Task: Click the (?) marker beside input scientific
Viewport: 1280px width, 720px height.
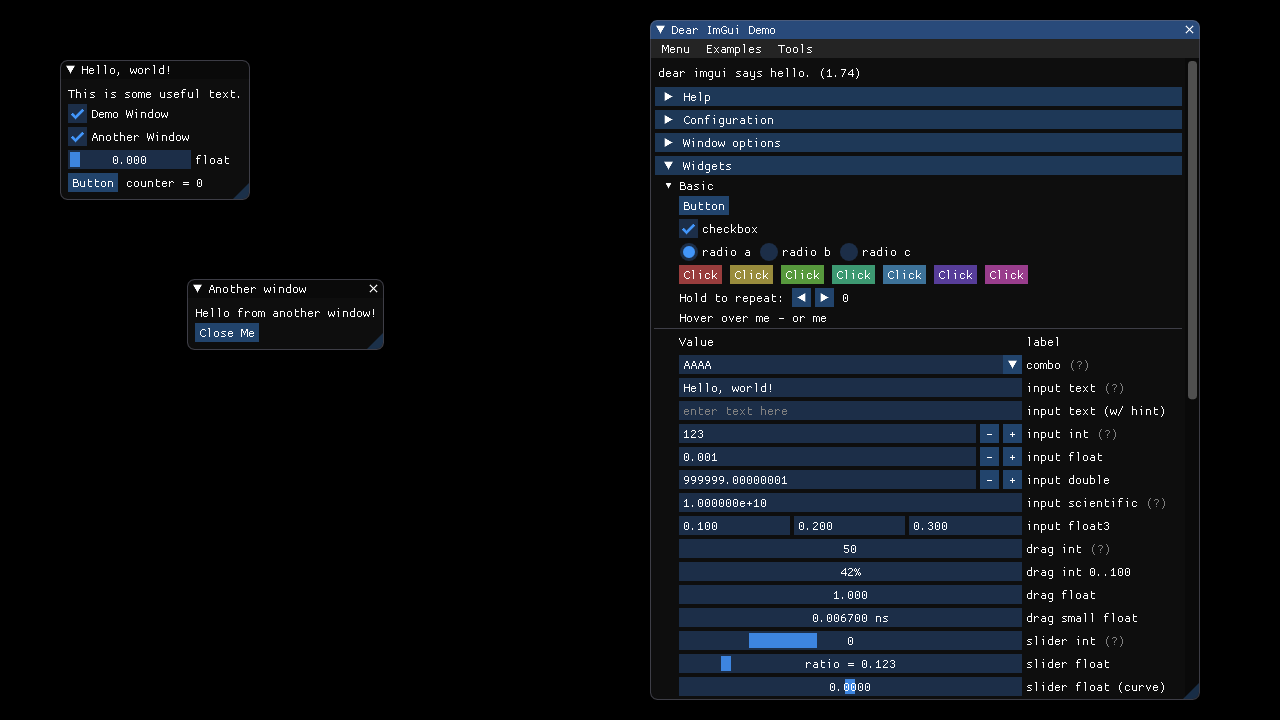Action: pyautogui.click(x=1156, y=503)
